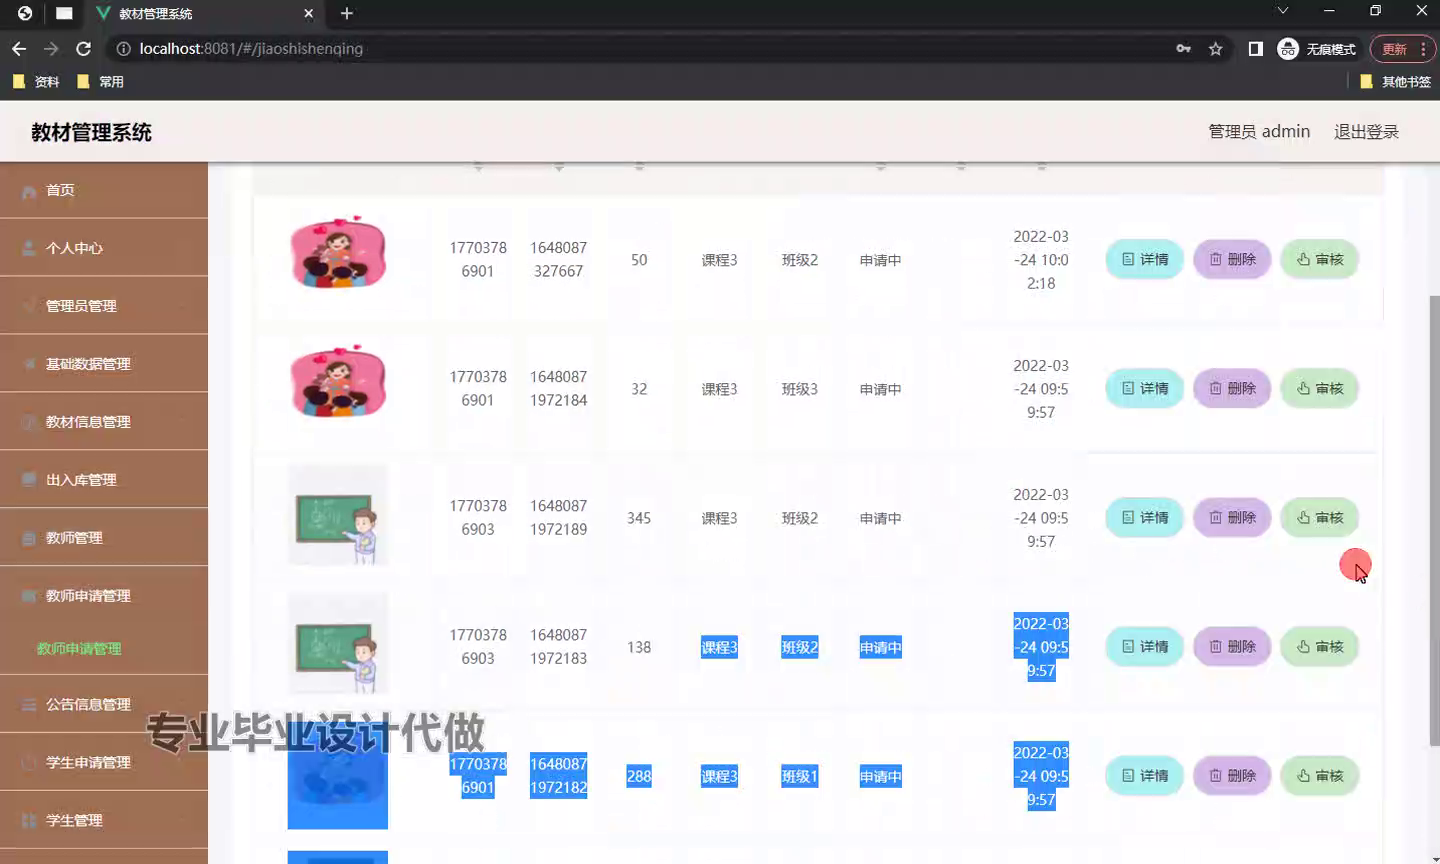Open the saved password key icon

point(1184,48)
